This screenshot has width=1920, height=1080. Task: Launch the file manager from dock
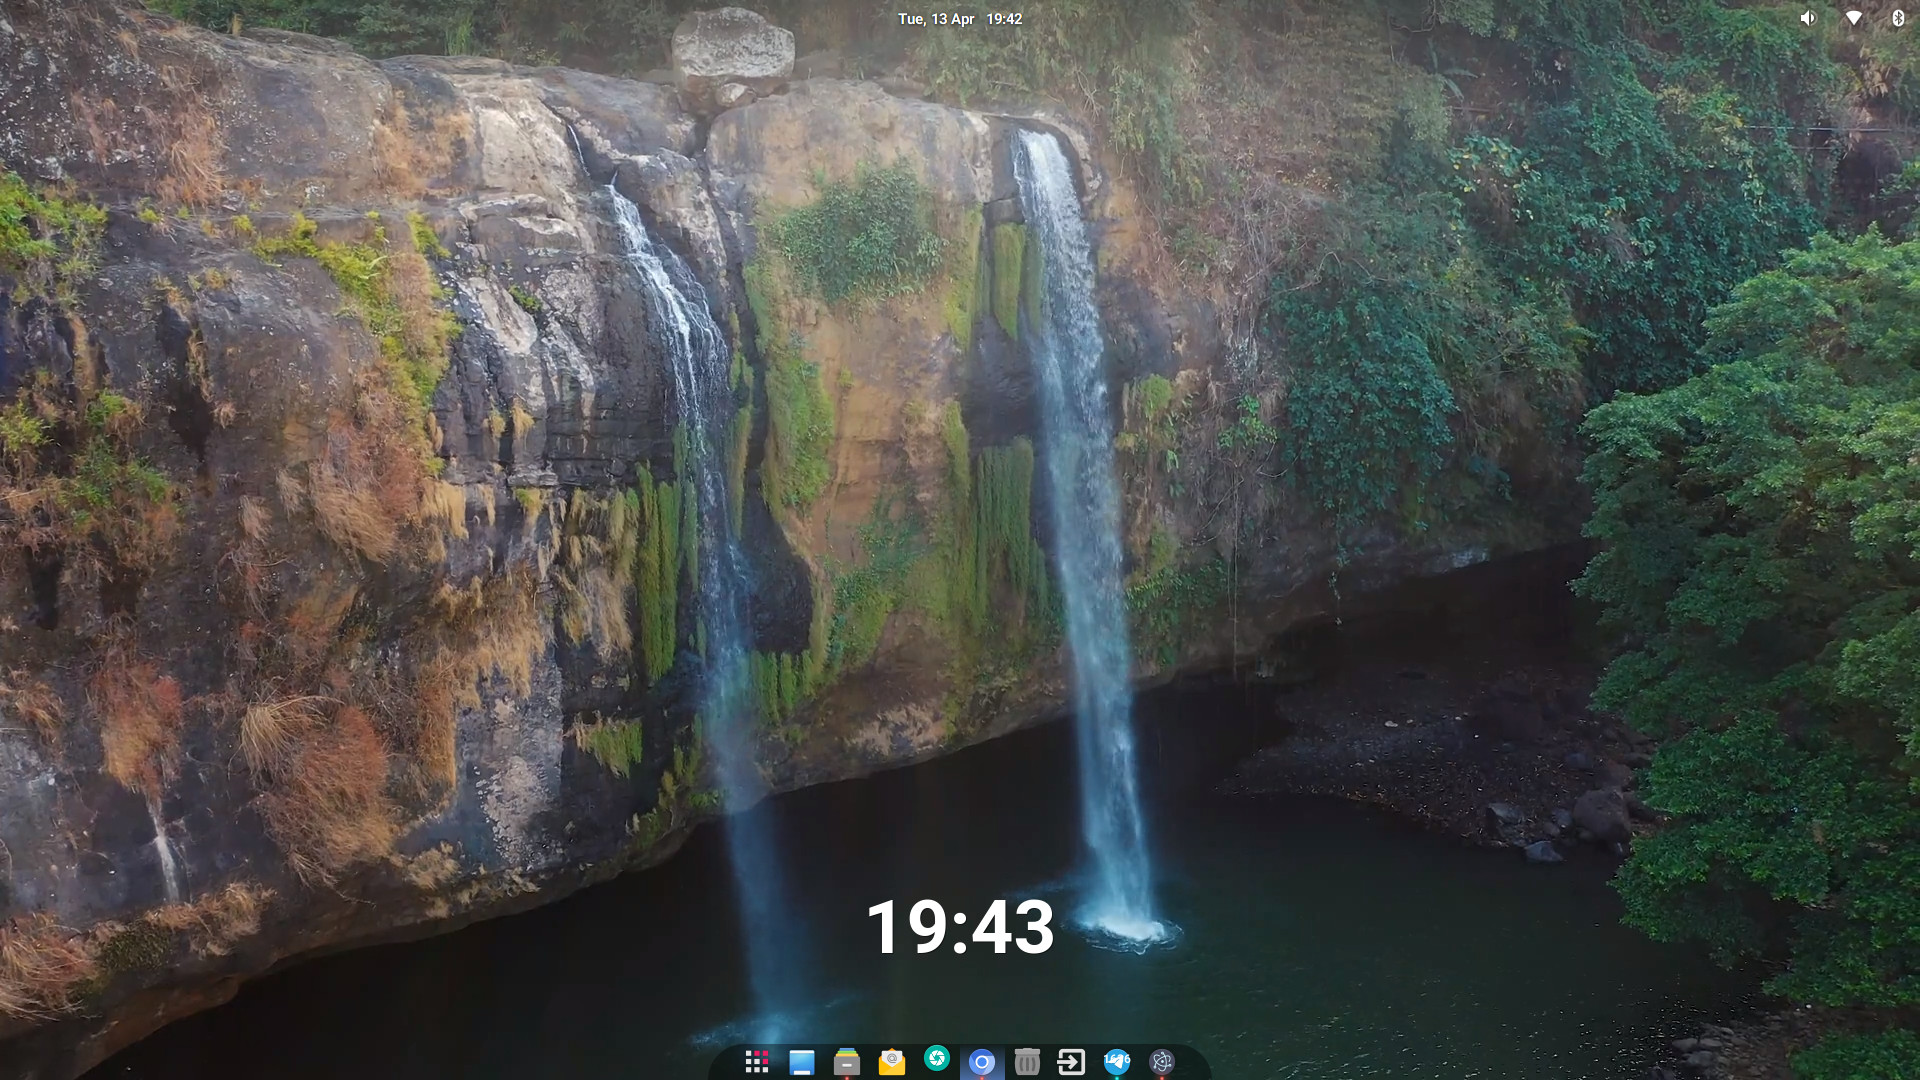coord(846,1062)
